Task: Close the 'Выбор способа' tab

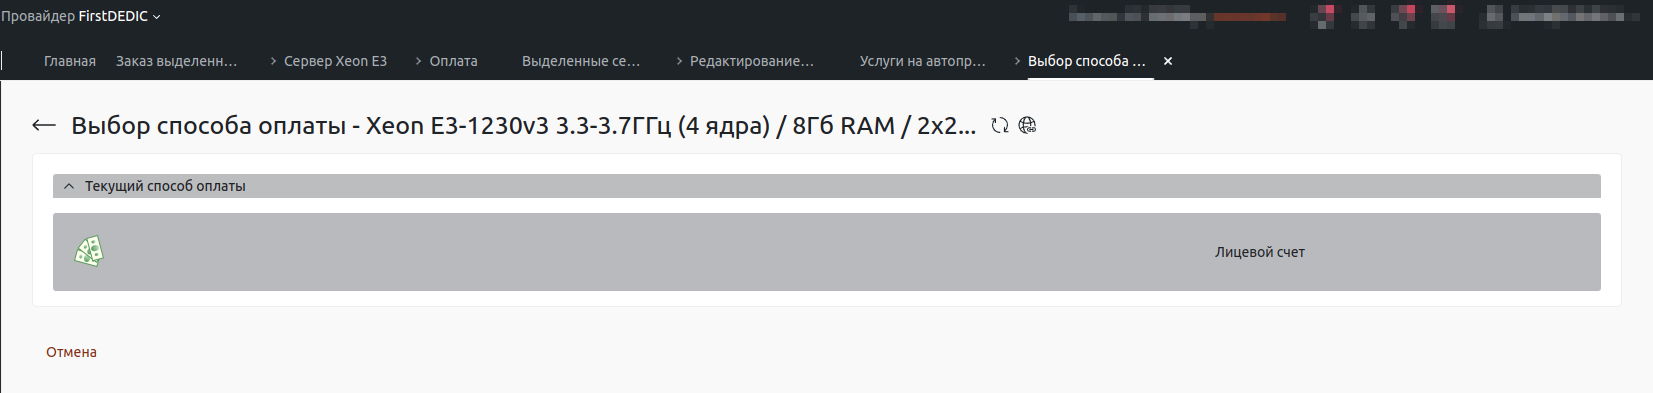Action: pos(1167,61)
